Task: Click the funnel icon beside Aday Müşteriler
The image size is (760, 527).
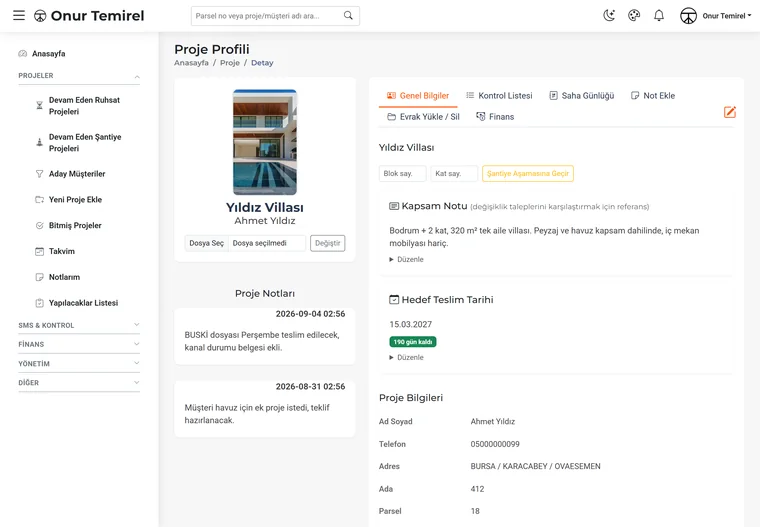Action: 40,174
